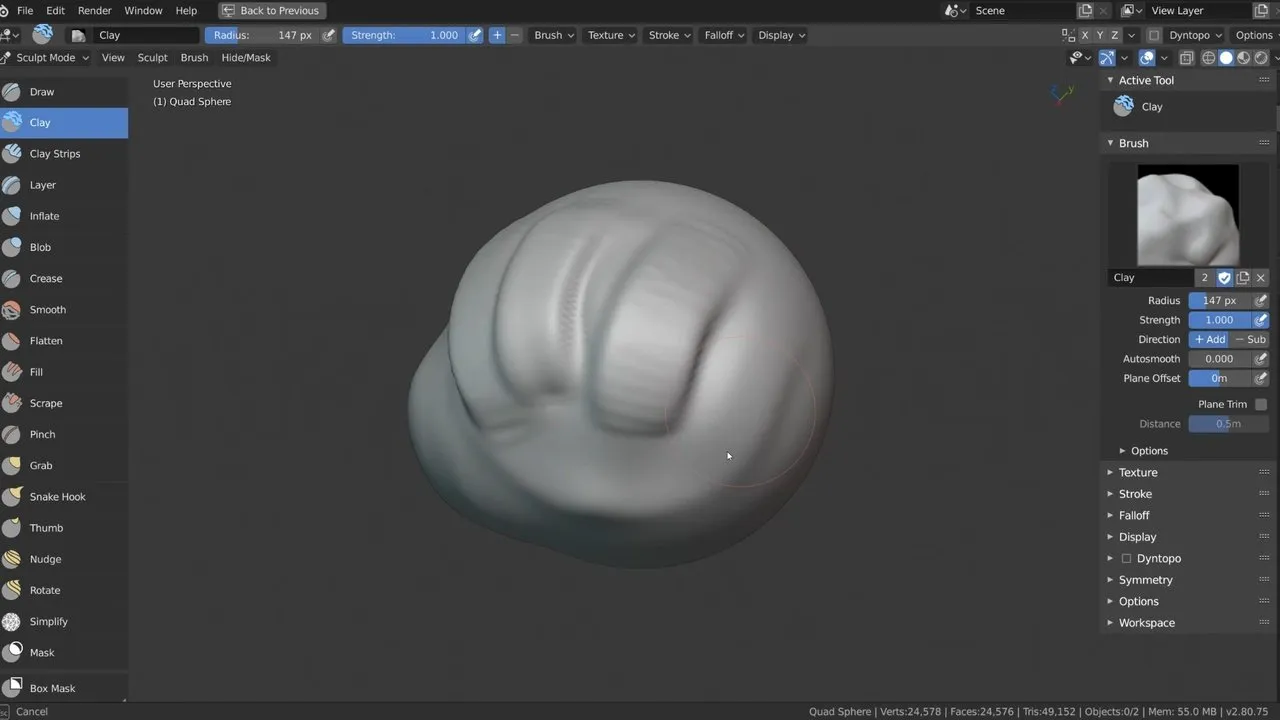Image resolution: width=1280 pixels, height=720 pixels.
Task: Open the Hide/Mask menu
Action: pyautogui.click(x=246, y=58)
